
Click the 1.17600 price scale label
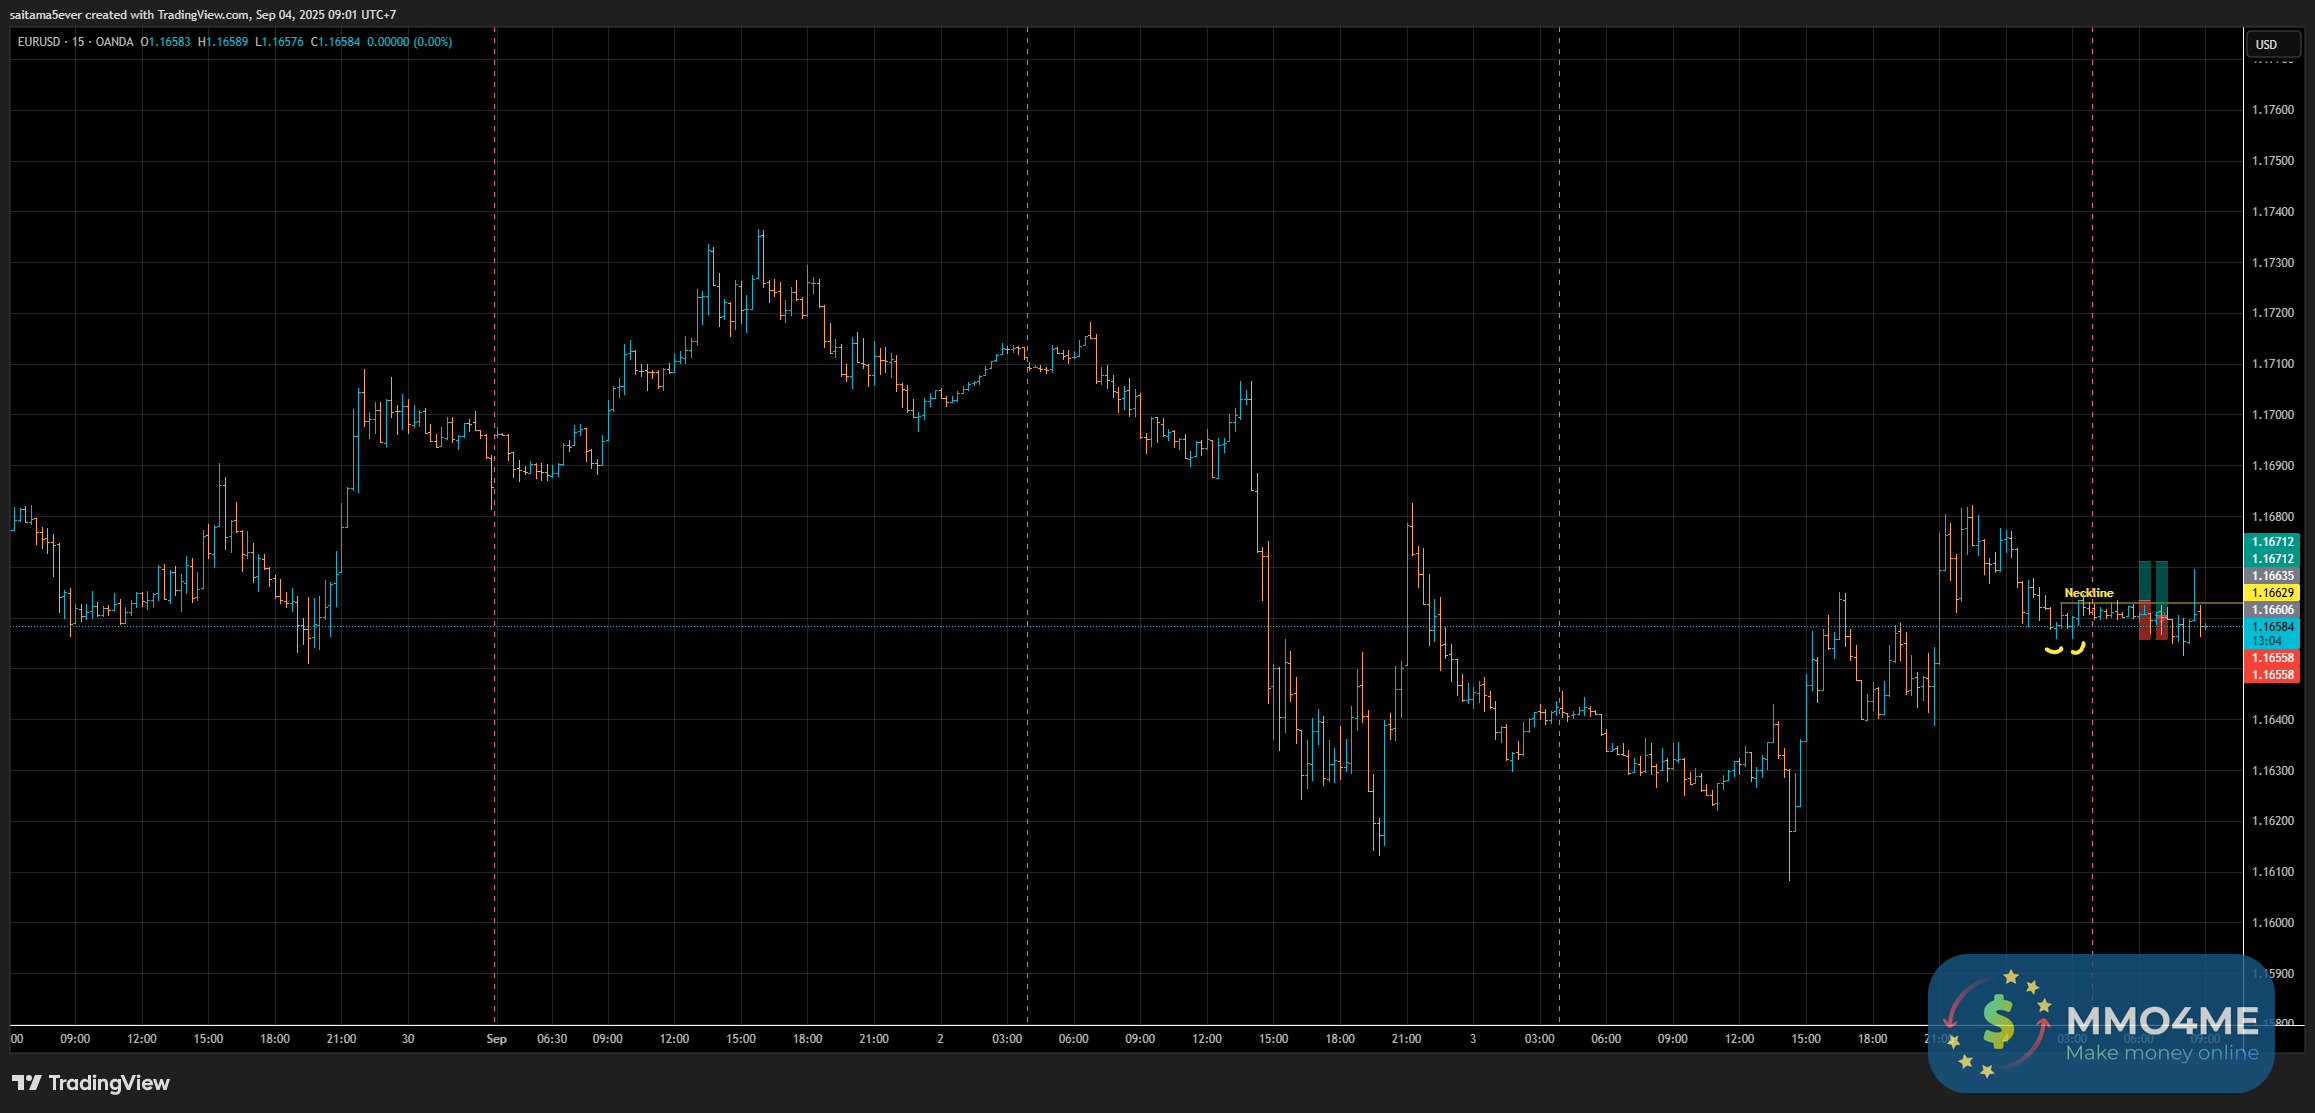click(x=2272, y=110)
